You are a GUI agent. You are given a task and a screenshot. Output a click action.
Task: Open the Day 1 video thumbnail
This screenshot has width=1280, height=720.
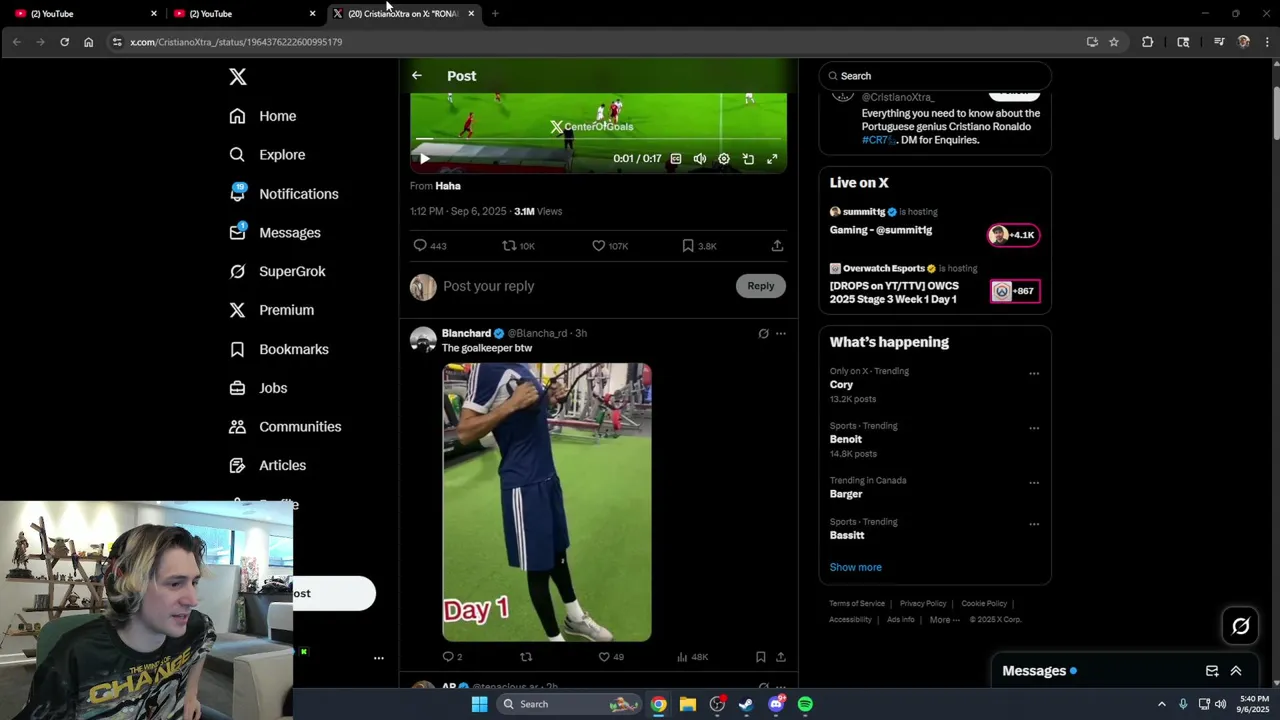coord(547,502)
